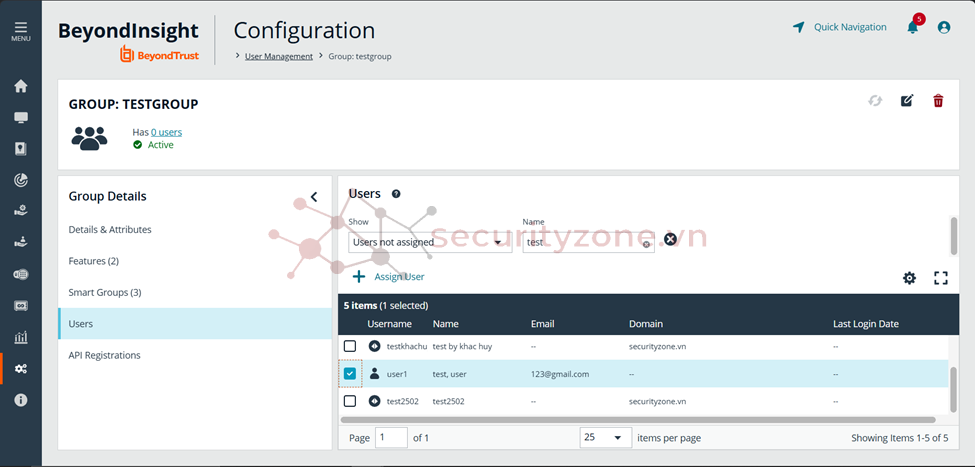Select Details & Attributes in Group Details

tap(110, 230)
